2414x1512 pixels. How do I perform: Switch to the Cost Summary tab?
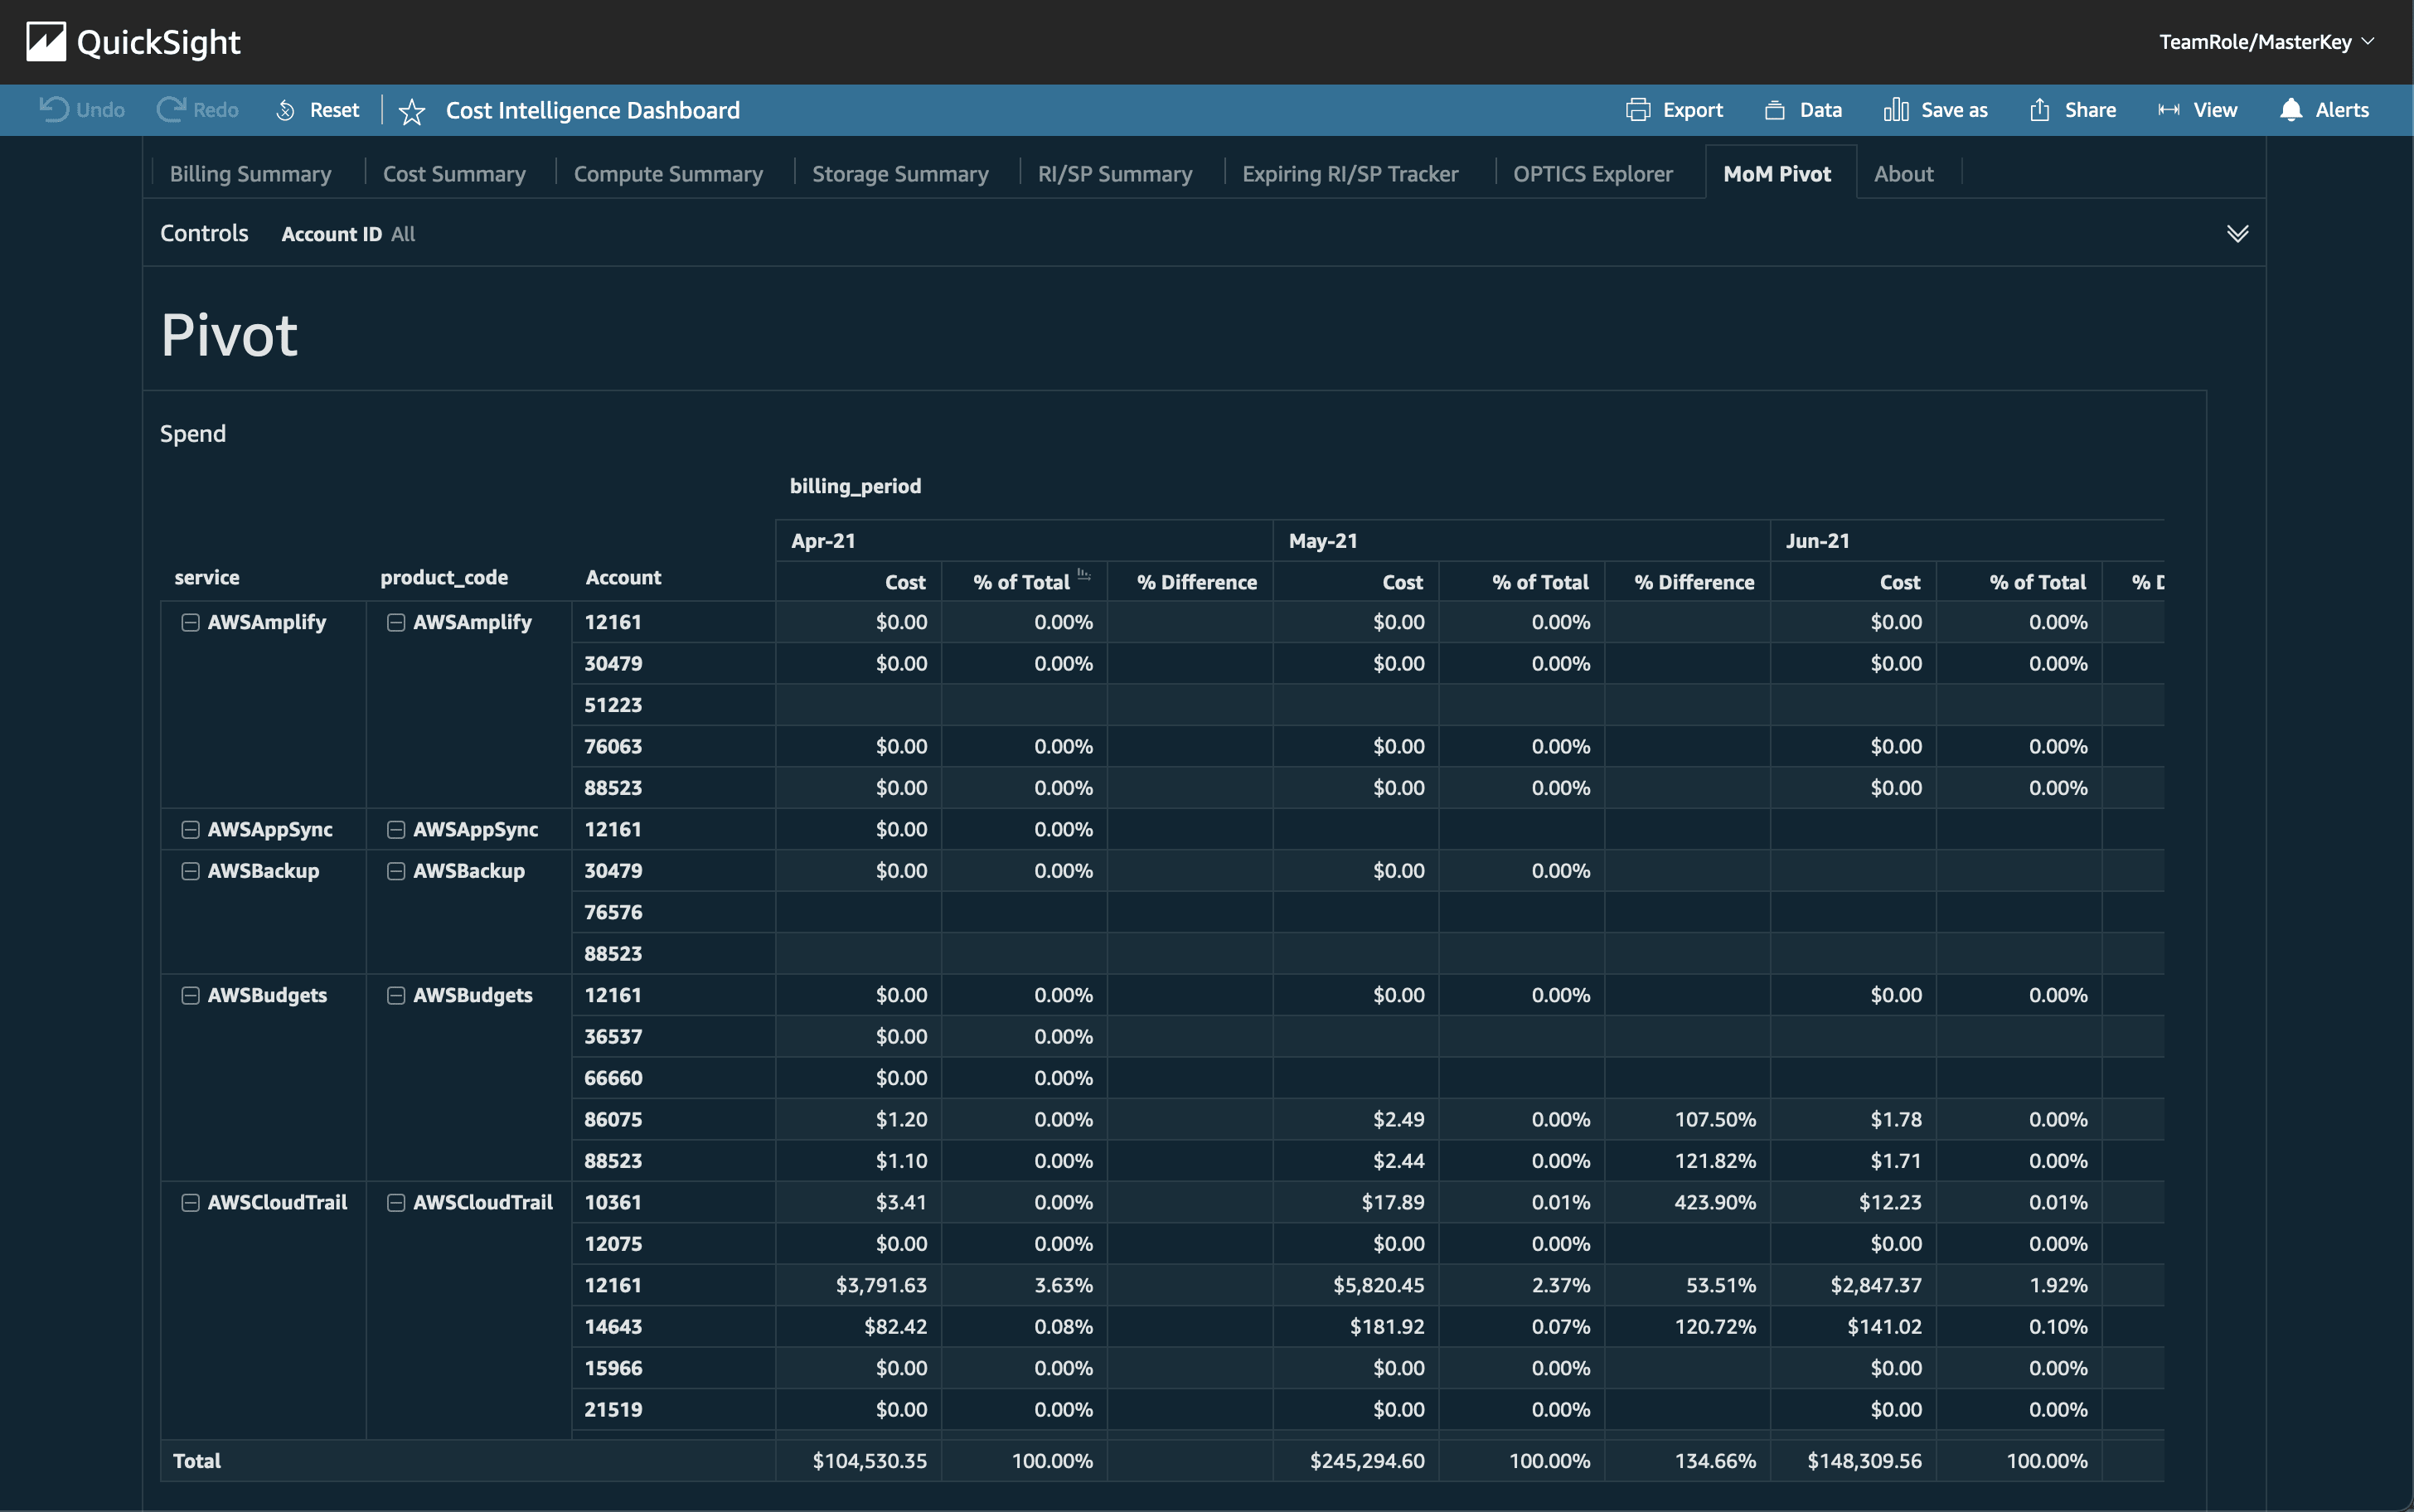(454, 174)
